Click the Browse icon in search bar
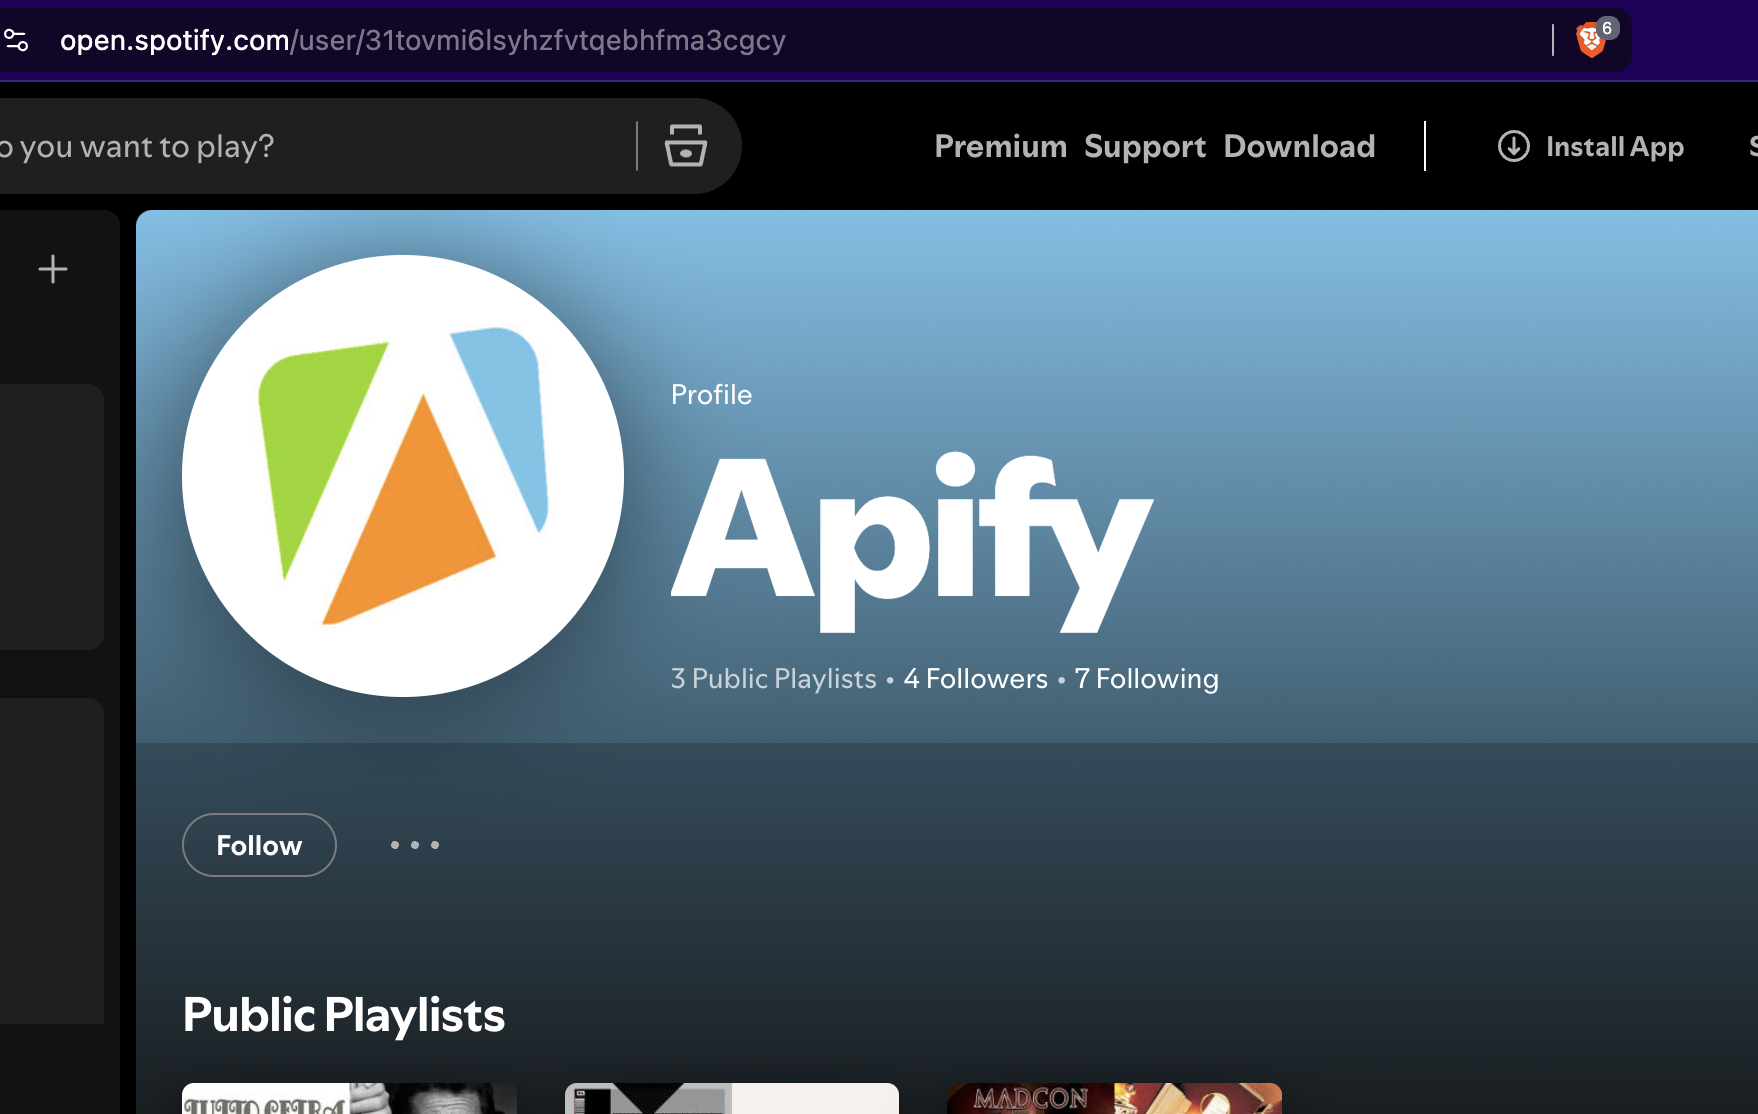The width and height of the screenshot is (1758, 1114). click(686, 146)
